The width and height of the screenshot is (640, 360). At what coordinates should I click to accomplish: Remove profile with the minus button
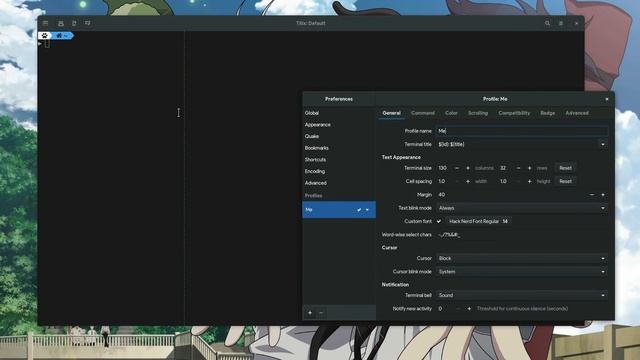point(321,313)
